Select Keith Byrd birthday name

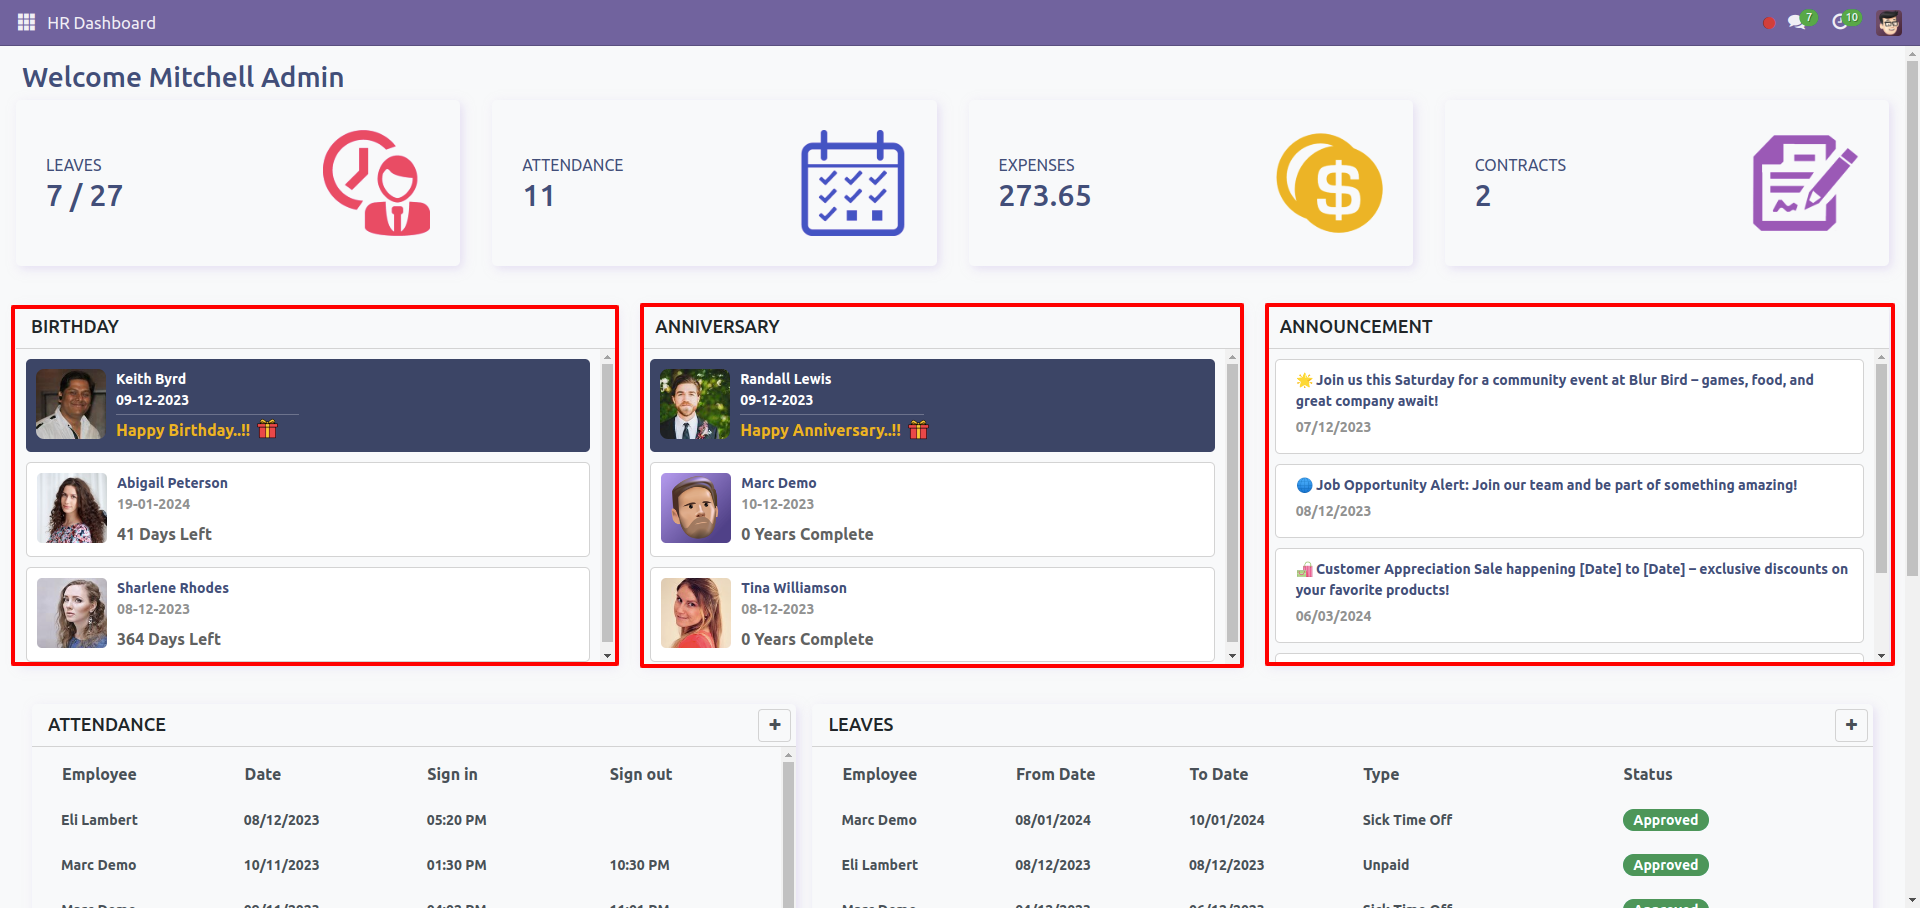coord(151,379)
